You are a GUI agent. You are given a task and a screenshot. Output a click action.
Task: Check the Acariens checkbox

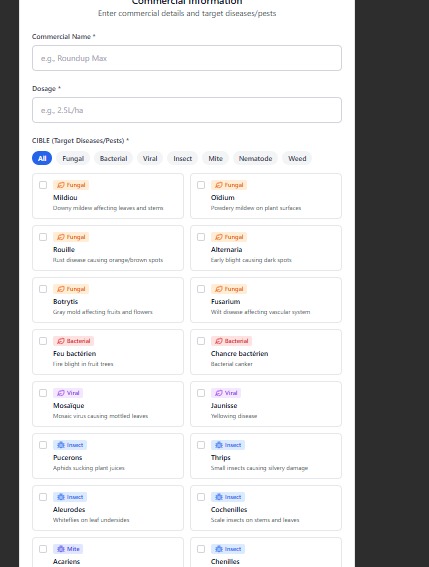click(43, 549)
